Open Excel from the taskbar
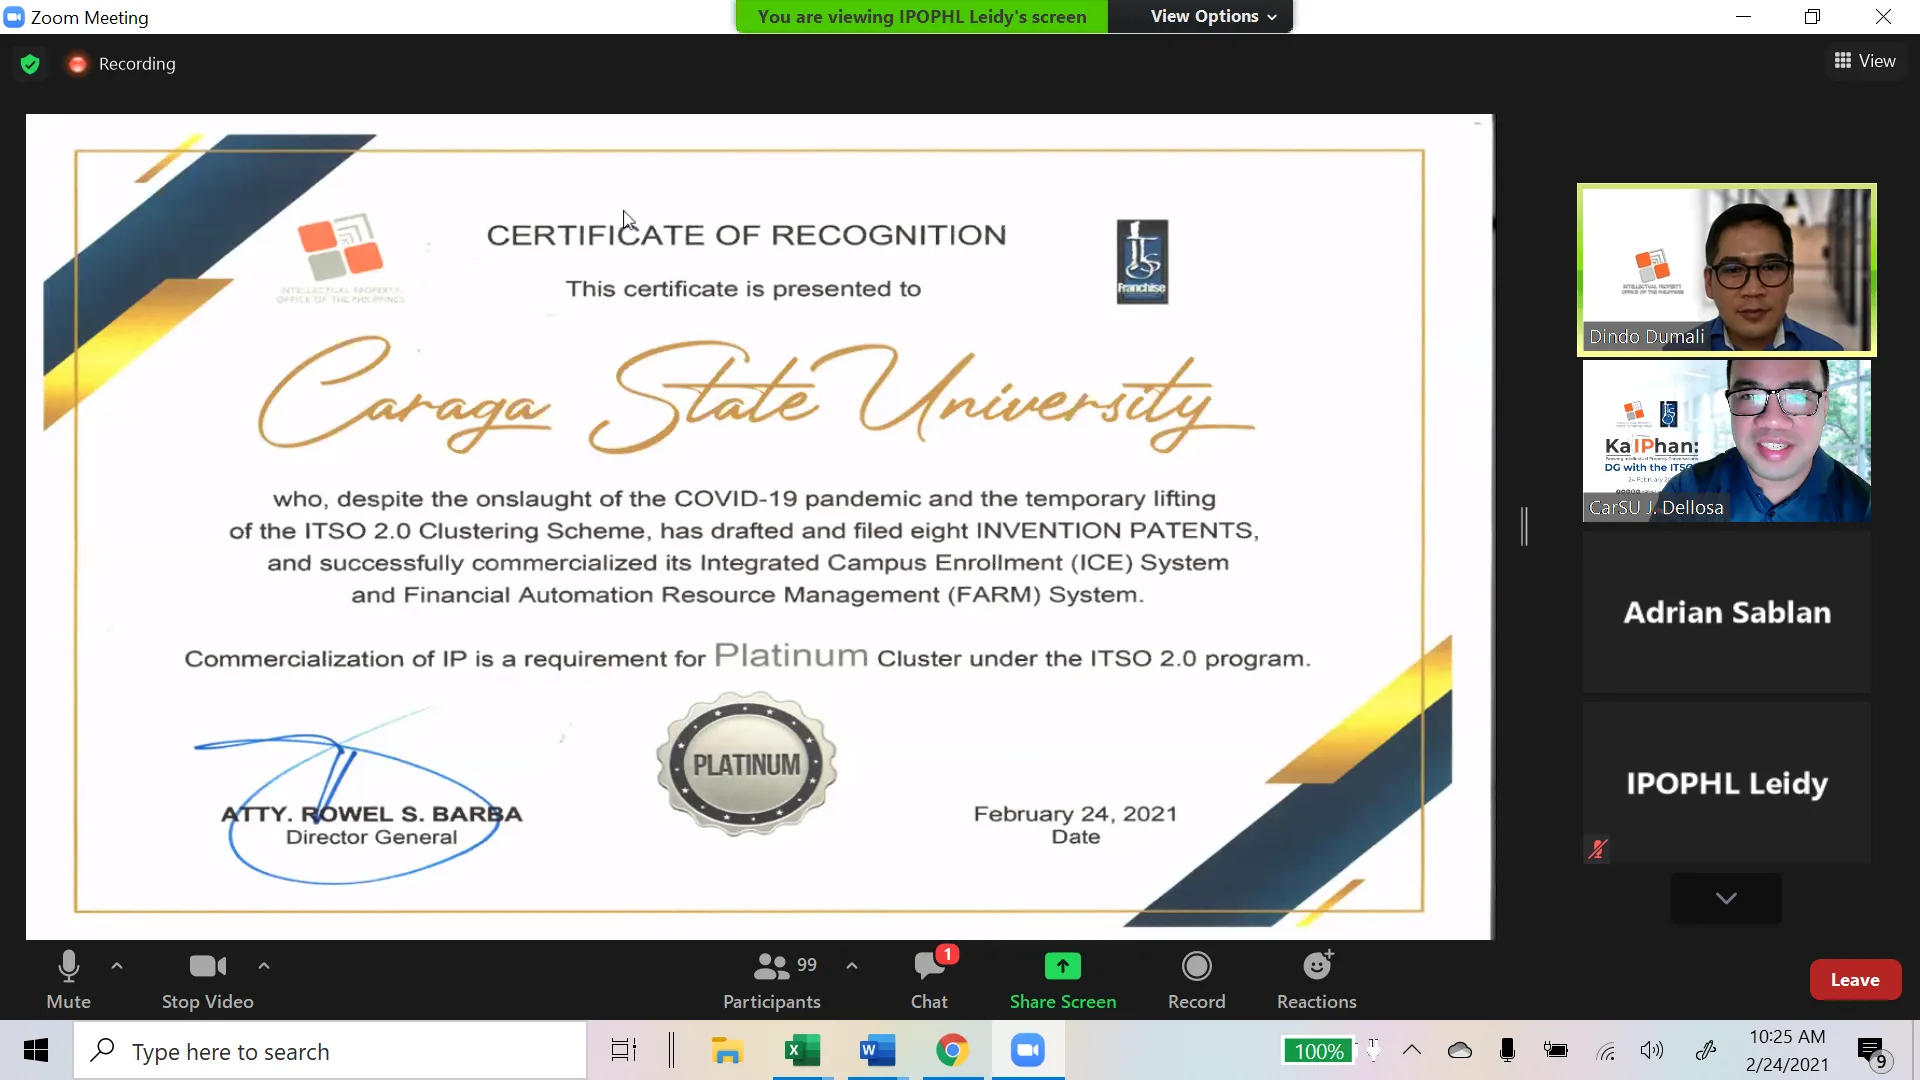 [x=802, y=1051]
